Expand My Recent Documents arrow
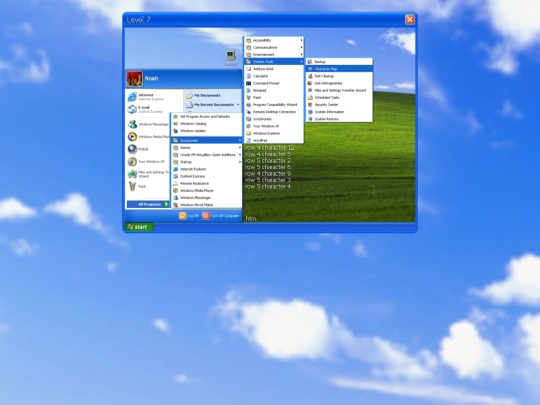540x405 pixels. 238,105
